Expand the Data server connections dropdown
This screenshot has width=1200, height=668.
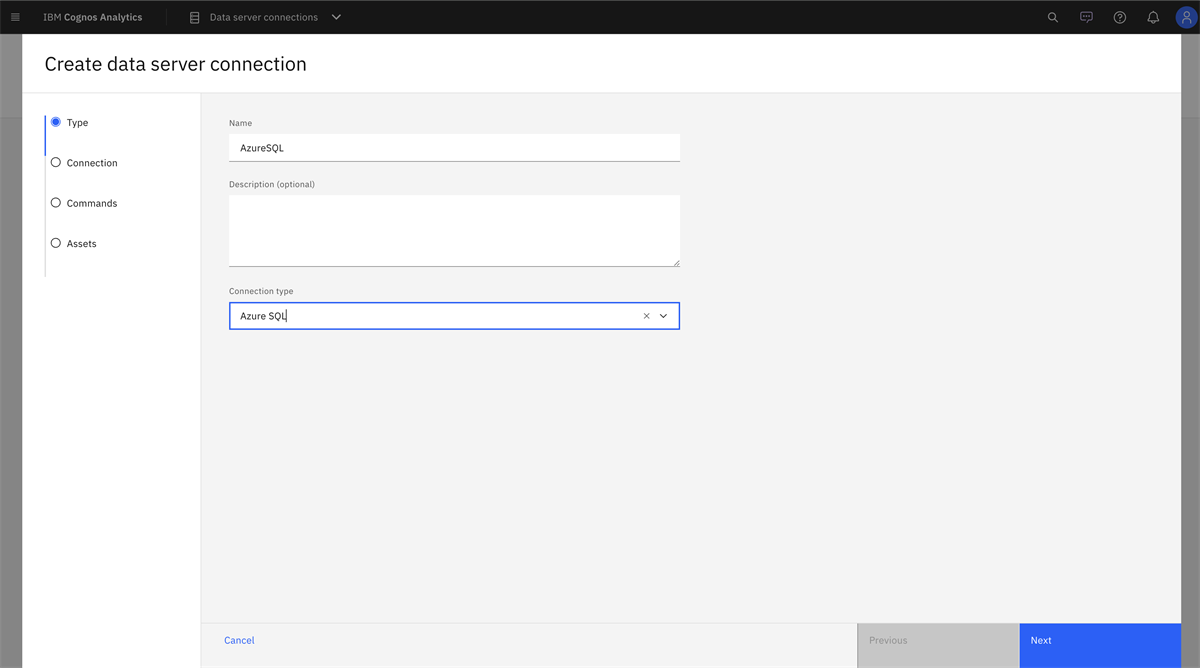point(336,16)
